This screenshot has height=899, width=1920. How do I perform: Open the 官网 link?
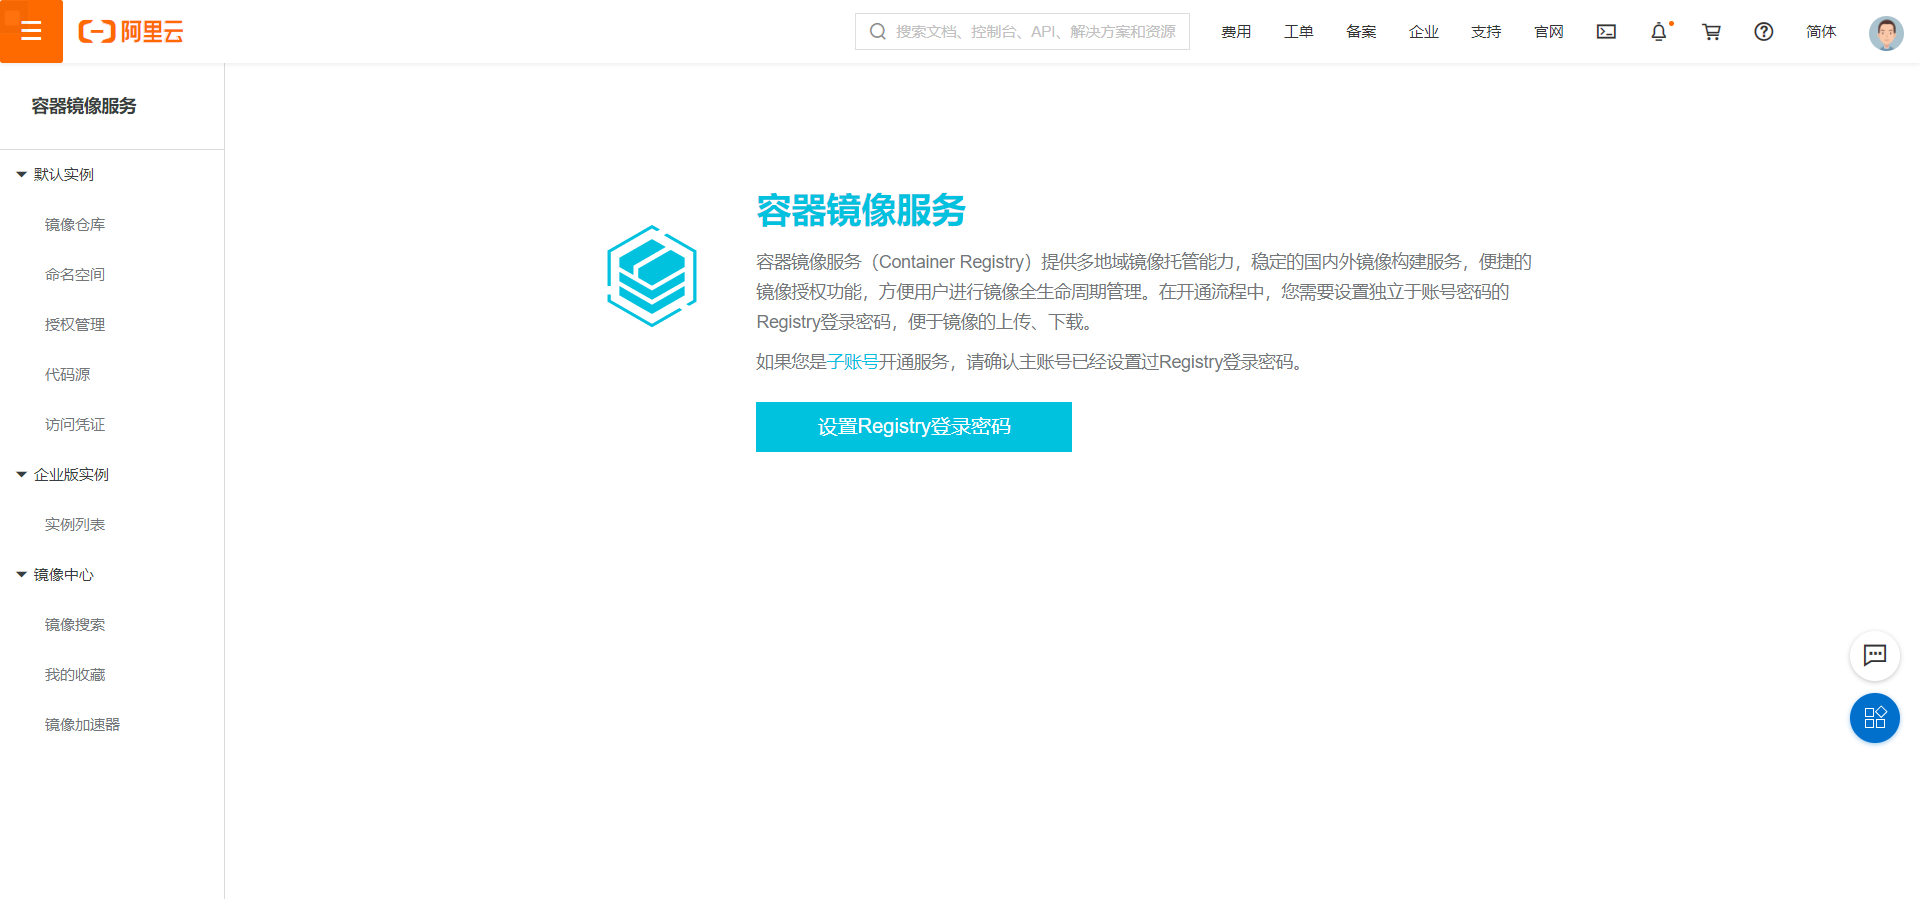[1549, 32]
